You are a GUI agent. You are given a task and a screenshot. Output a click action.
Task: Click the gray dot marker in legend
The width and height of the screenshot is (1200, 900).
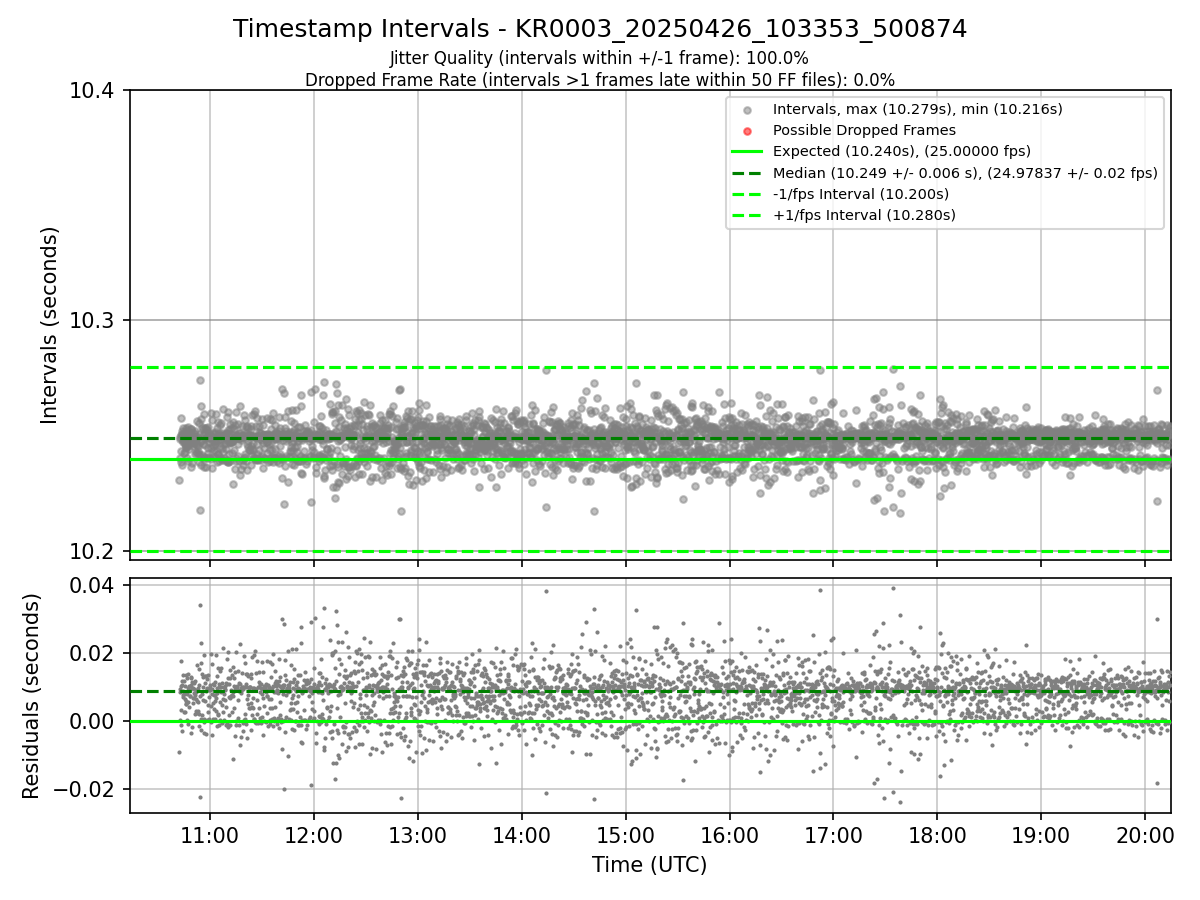click(x=747, y=110)
